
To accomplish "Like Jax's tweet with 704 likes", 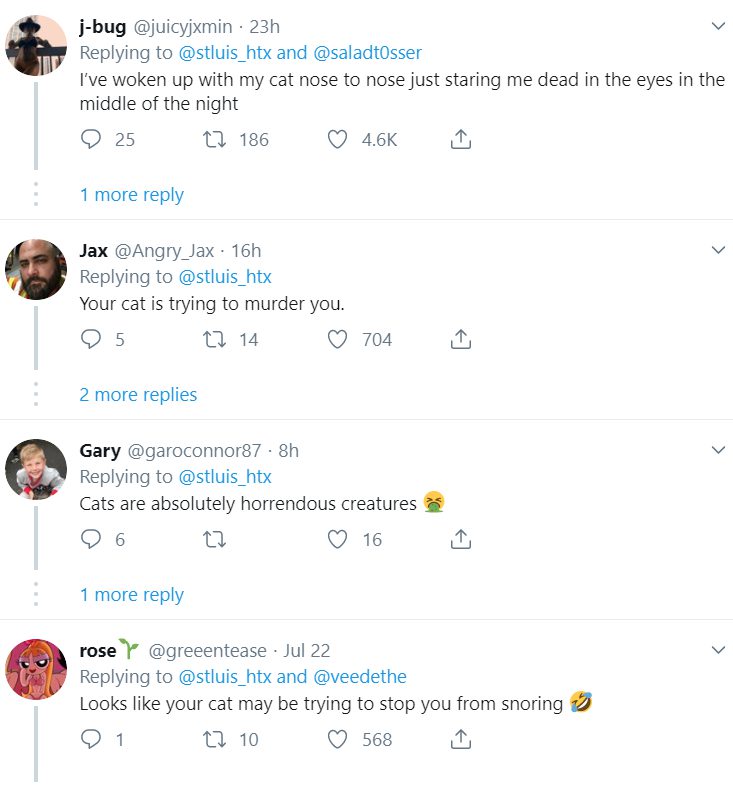I will point(338,340).
